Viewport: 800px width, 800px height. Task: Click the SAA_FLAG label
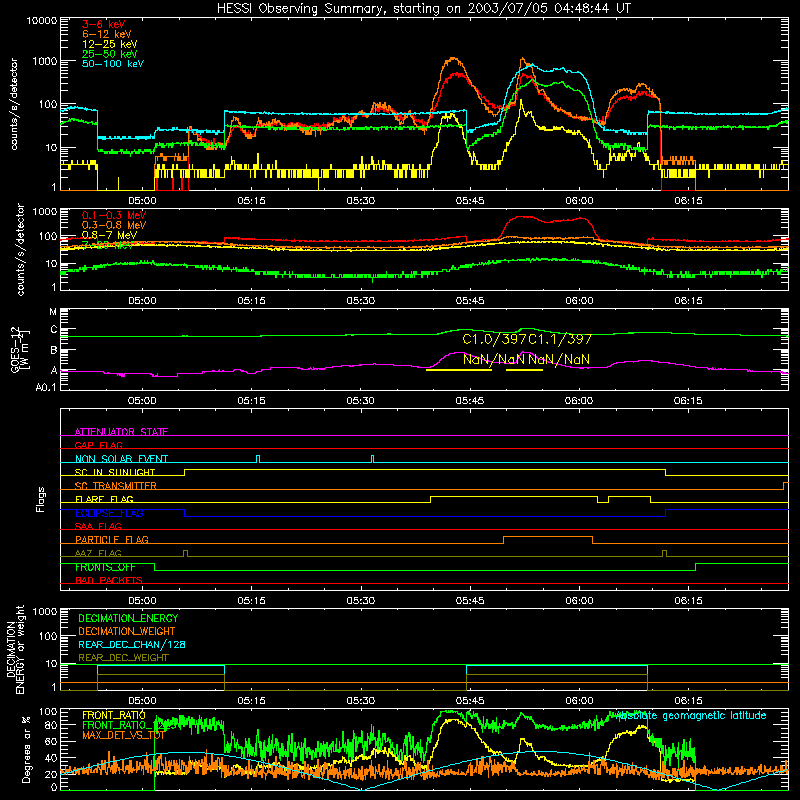[x=98, y=527]
